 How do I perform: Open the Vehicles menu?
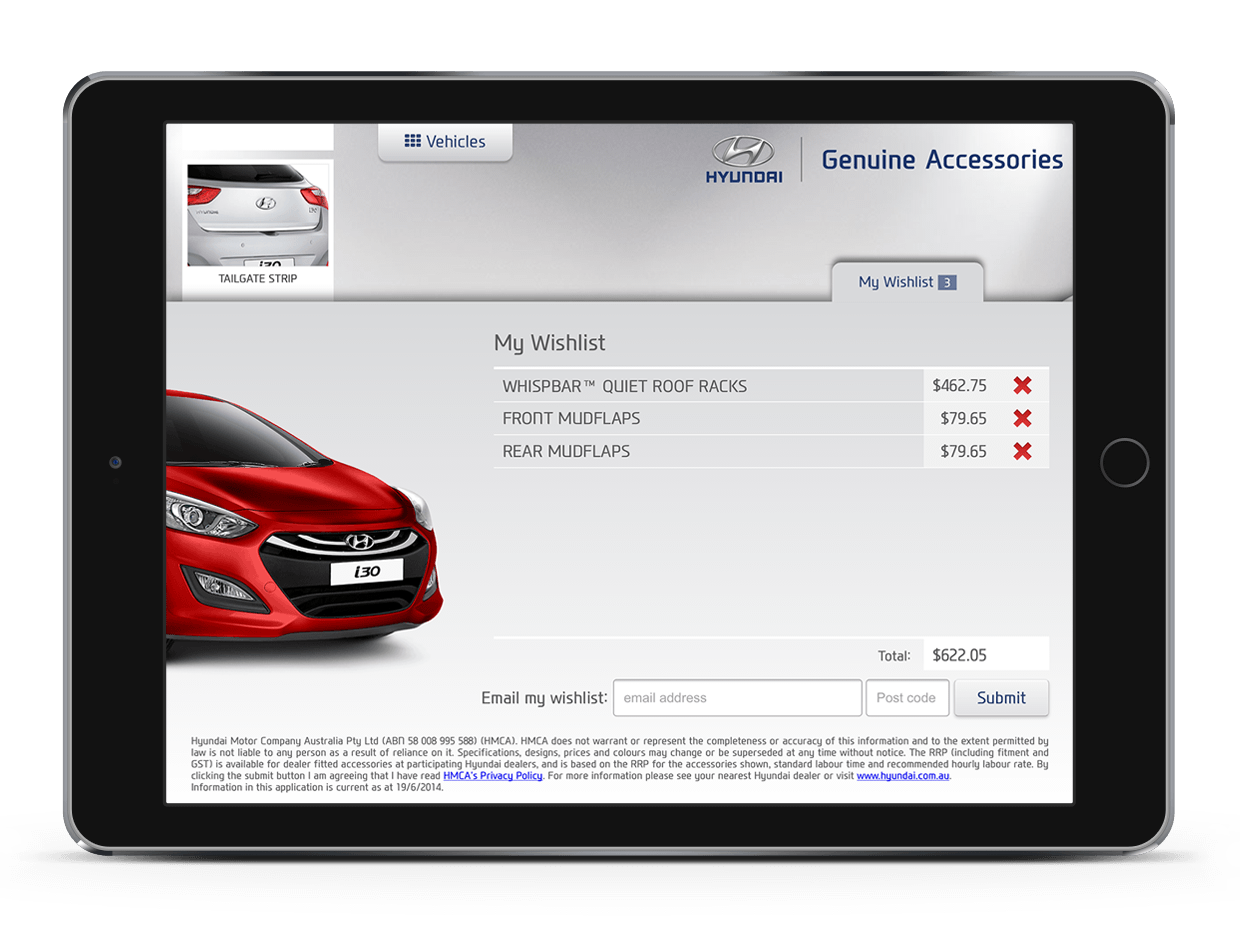(x=444, y=141)
